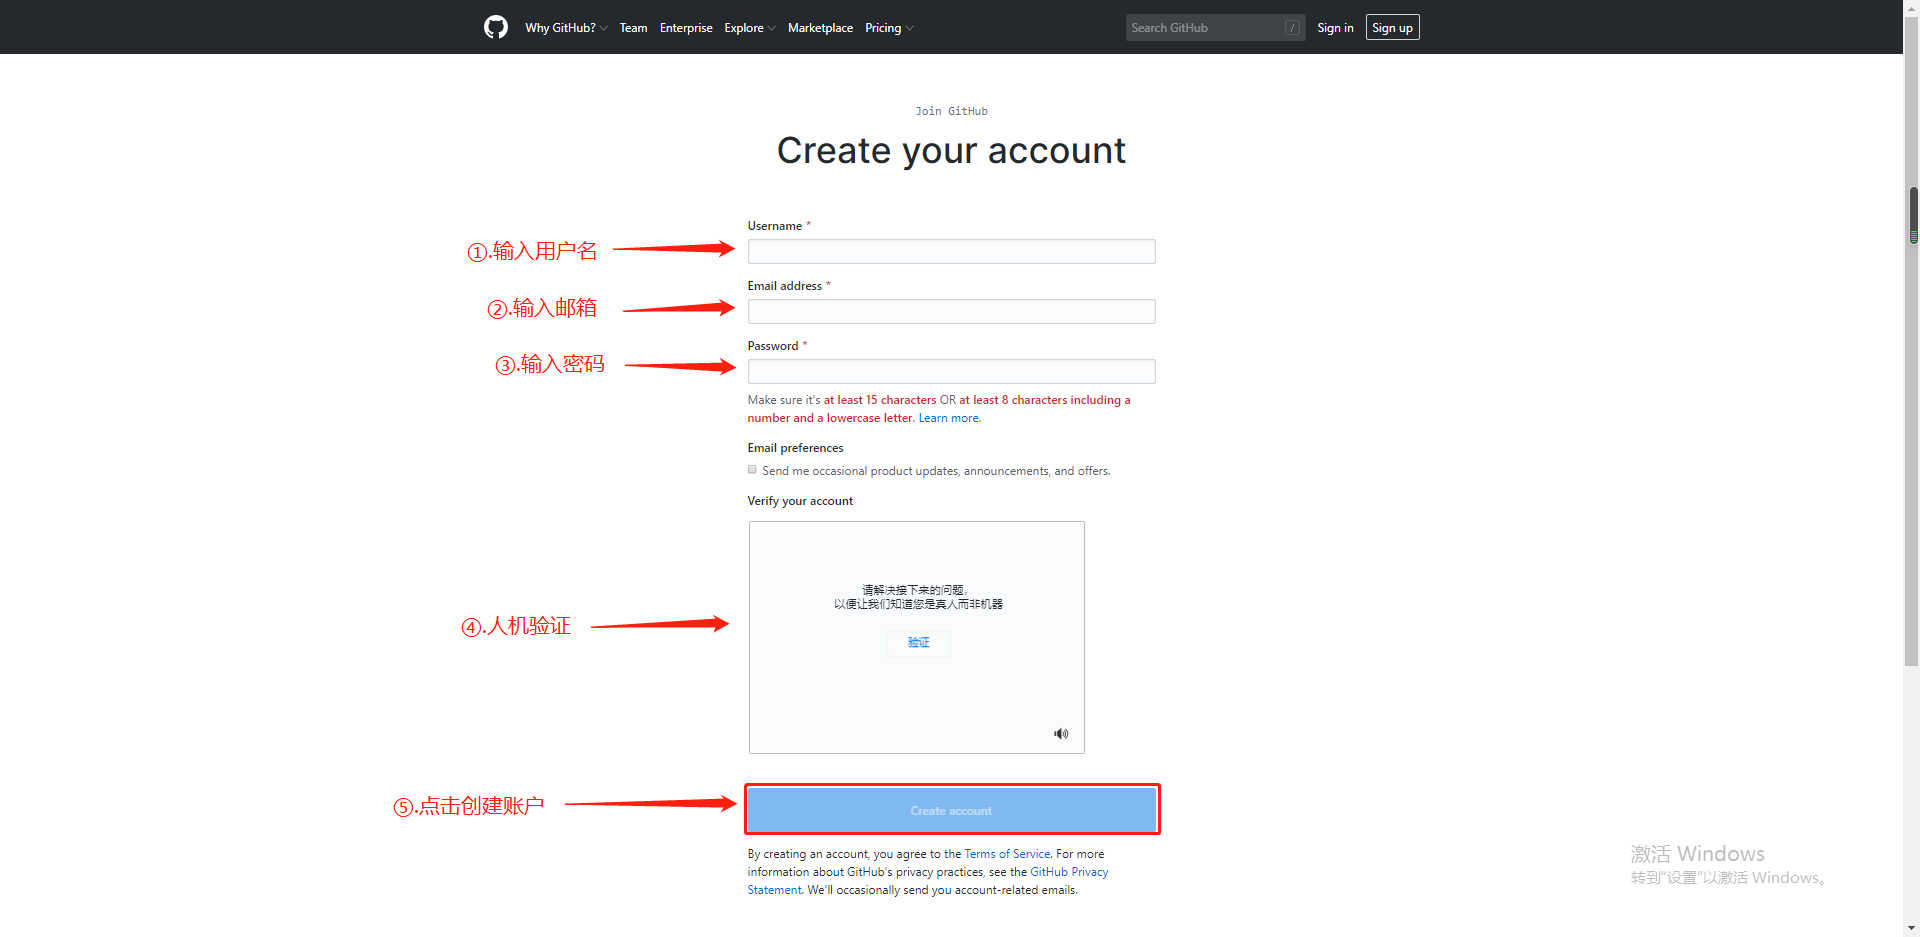Click the Learn more link under password

[947, 417]
